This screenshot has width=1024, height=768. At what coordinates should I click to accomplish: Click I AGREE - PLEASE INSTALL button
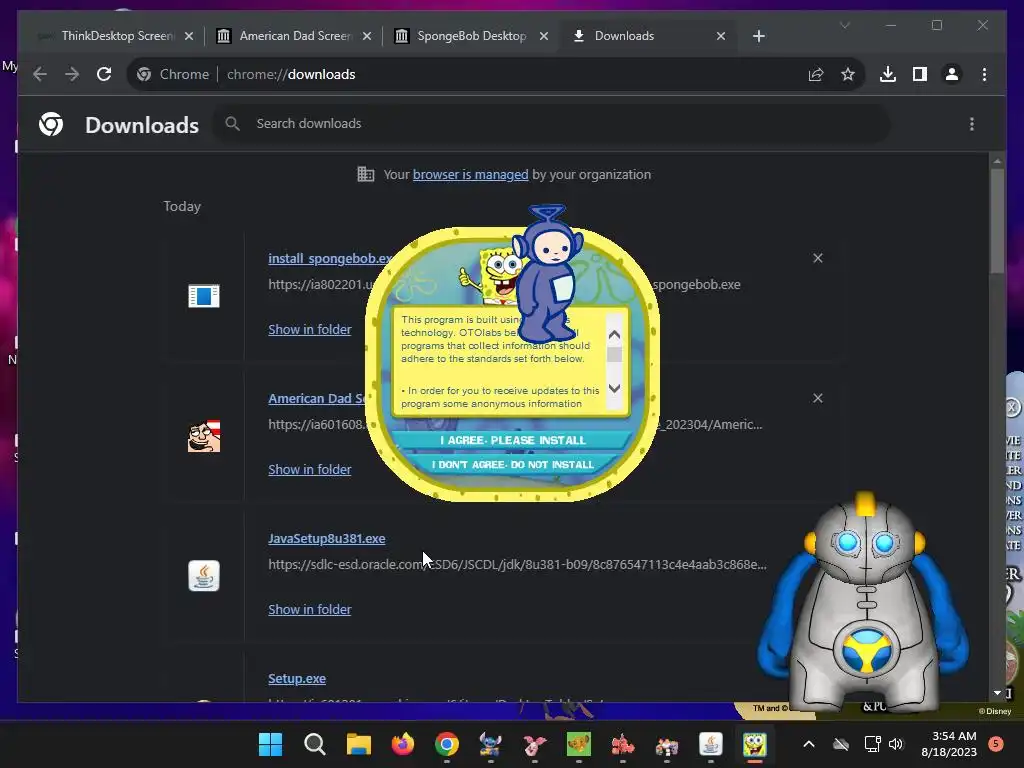(512, 440)
